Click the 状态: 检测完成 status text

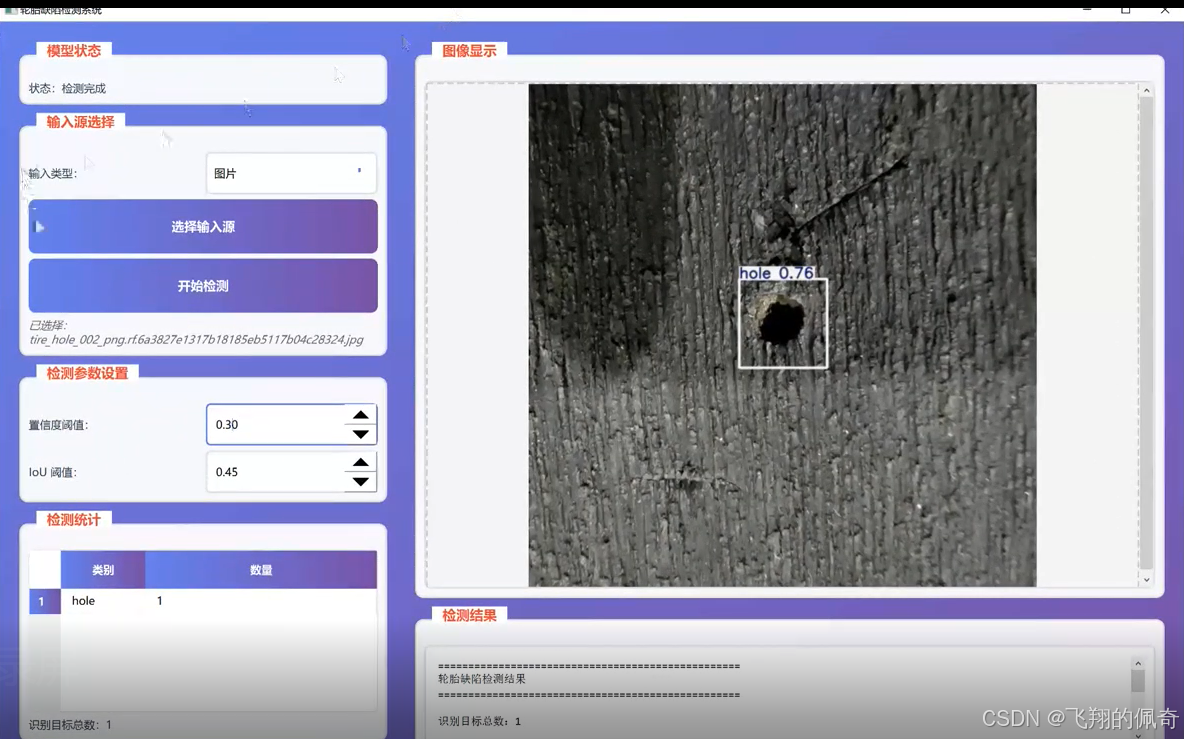coord(67,88)
